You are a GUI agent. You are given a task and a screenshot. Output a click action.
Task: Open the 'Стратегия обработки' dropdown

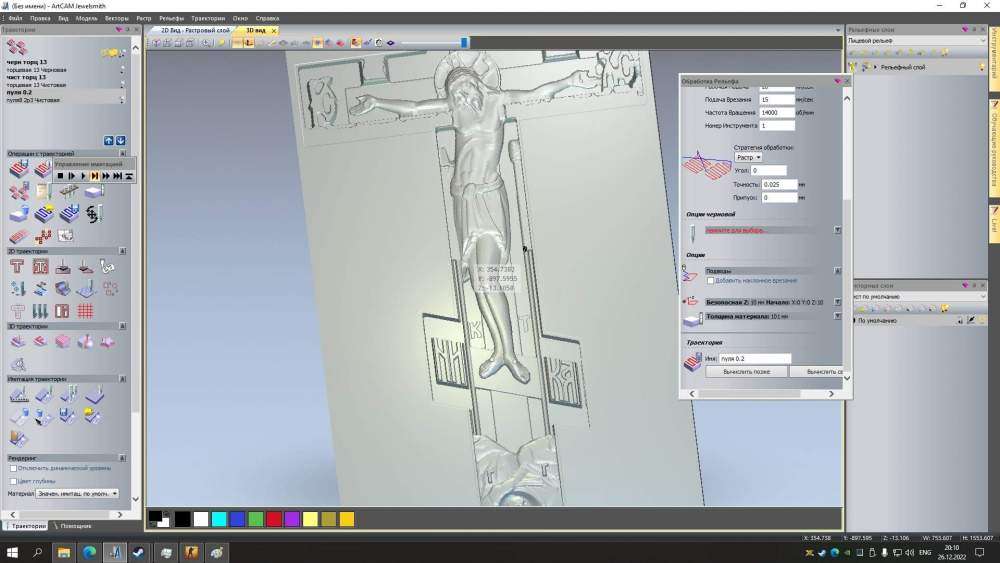(x=749, y=157)
